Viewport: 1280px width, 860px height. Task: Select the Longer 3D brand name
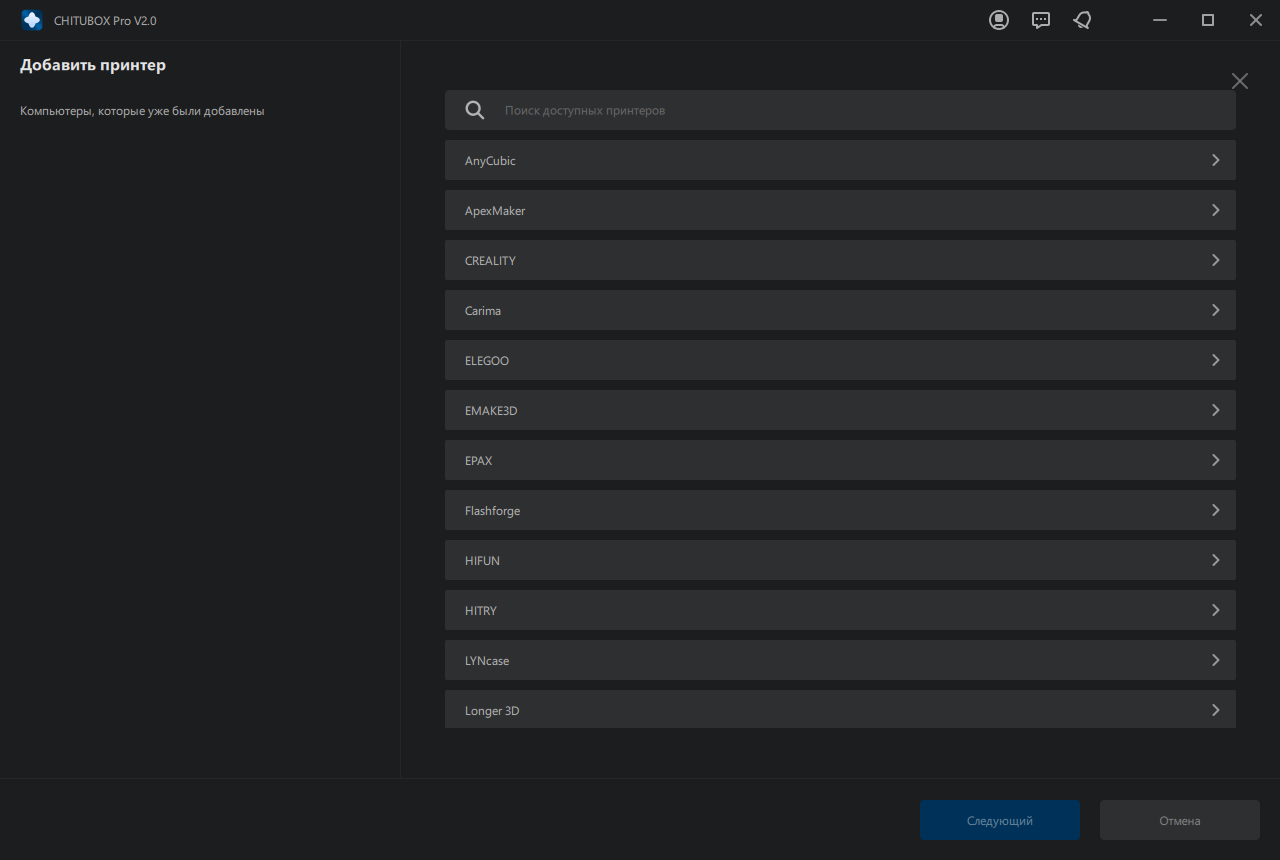tap(492, 711)
